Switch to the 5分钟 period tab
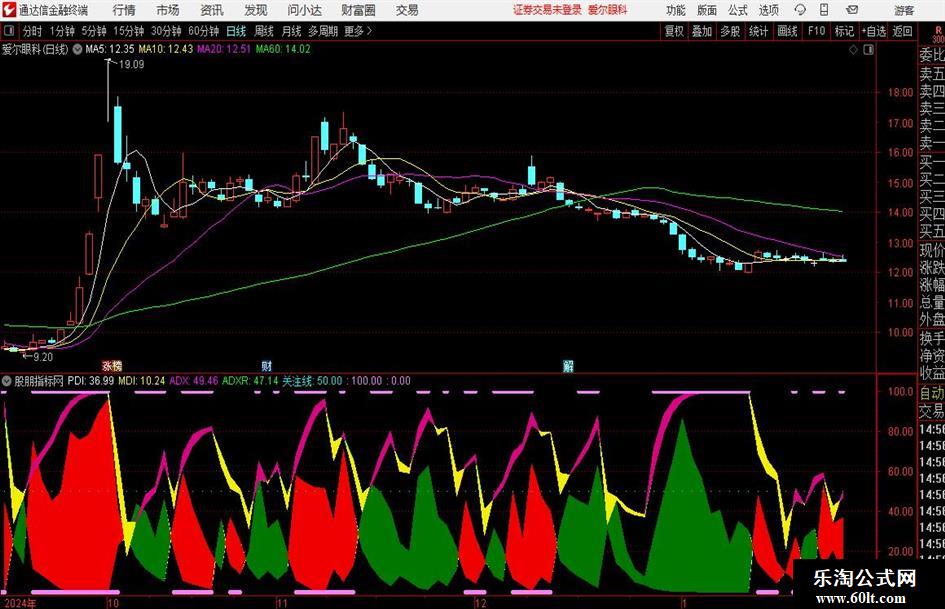Viewport: 945px width, 609px height. (x=93, y=31)
